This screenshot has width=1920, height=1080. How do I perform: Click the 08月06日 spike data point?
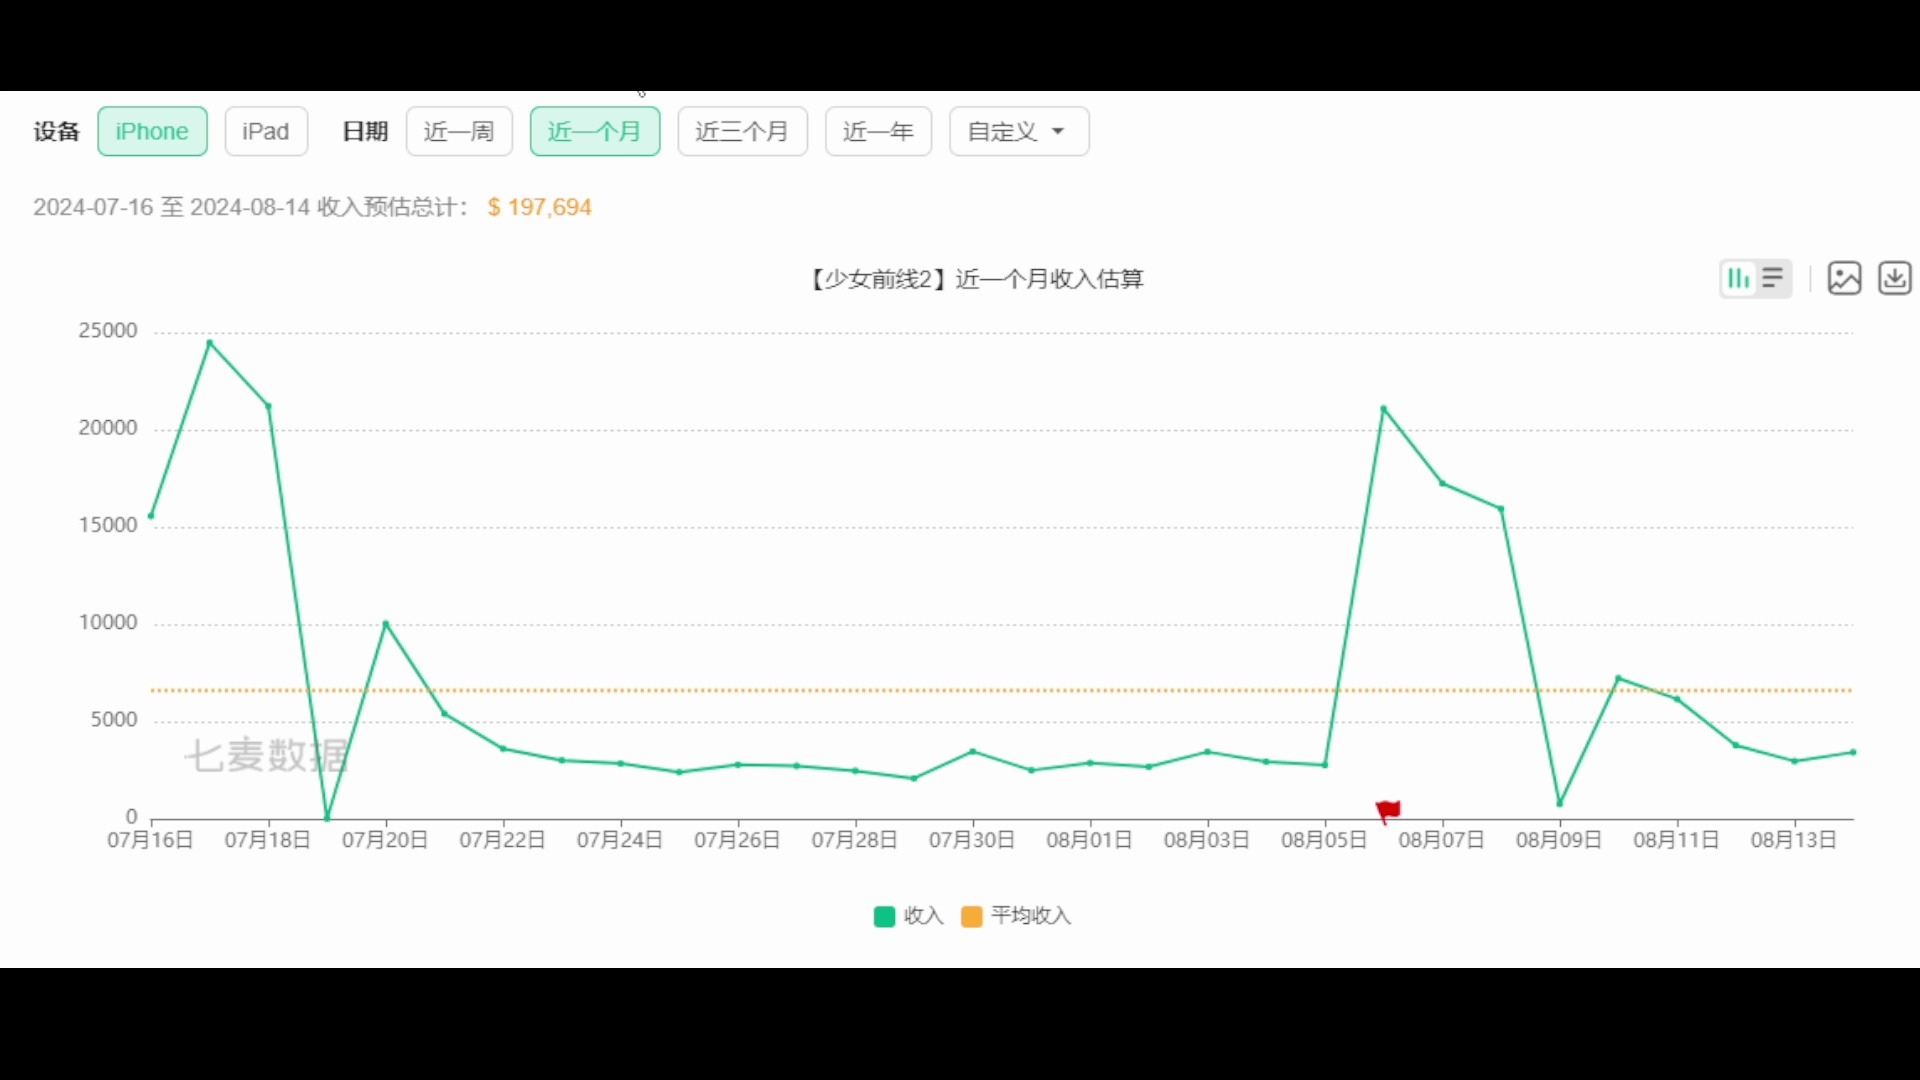click(x=1384, y=408)
